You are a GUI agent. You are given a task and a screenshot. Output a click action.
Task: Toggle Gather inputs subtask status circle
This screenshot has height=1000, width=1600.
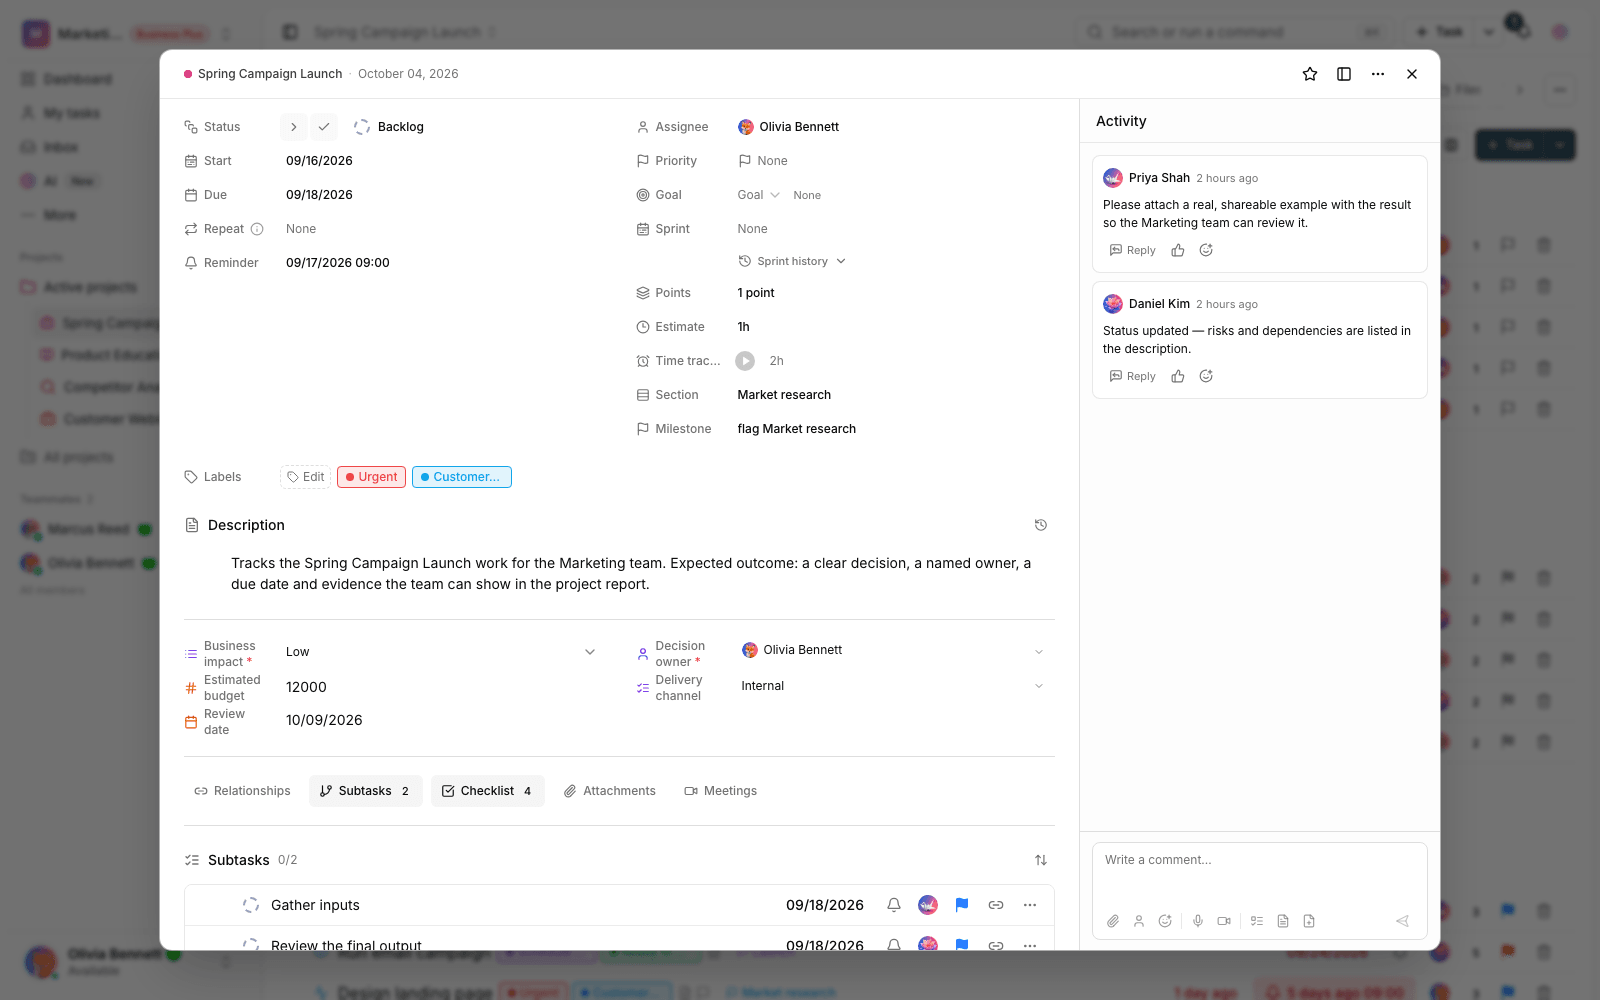(251, 905)
